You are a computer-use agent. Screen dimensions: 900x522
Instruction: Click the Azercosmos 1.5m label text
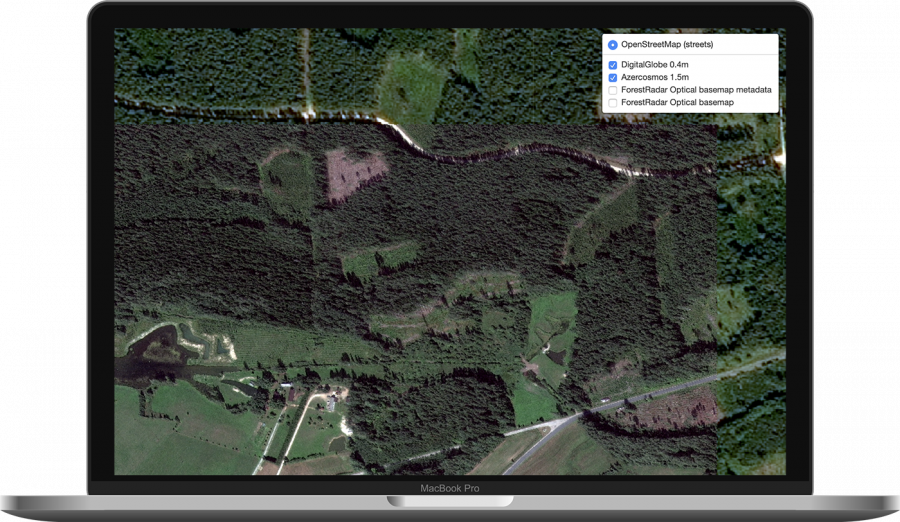pos(655,77)
